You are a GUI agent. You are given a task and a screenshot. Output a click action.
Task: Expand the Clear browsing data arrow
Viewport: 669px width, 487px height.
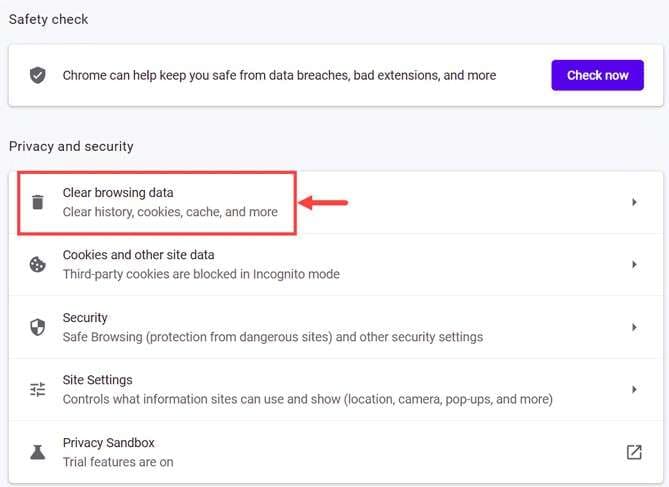click(634, 202)
